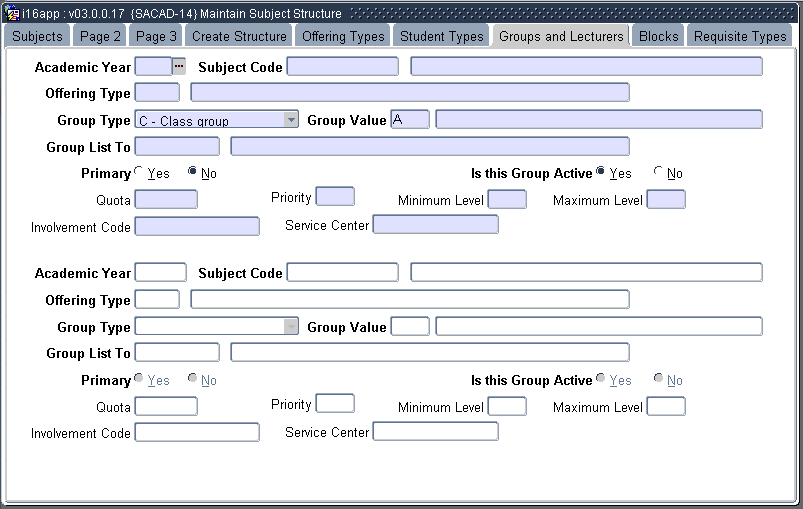Click the Subject Code field in first record
Viewport: 803px width, 509px height.
tap(342, 67)
